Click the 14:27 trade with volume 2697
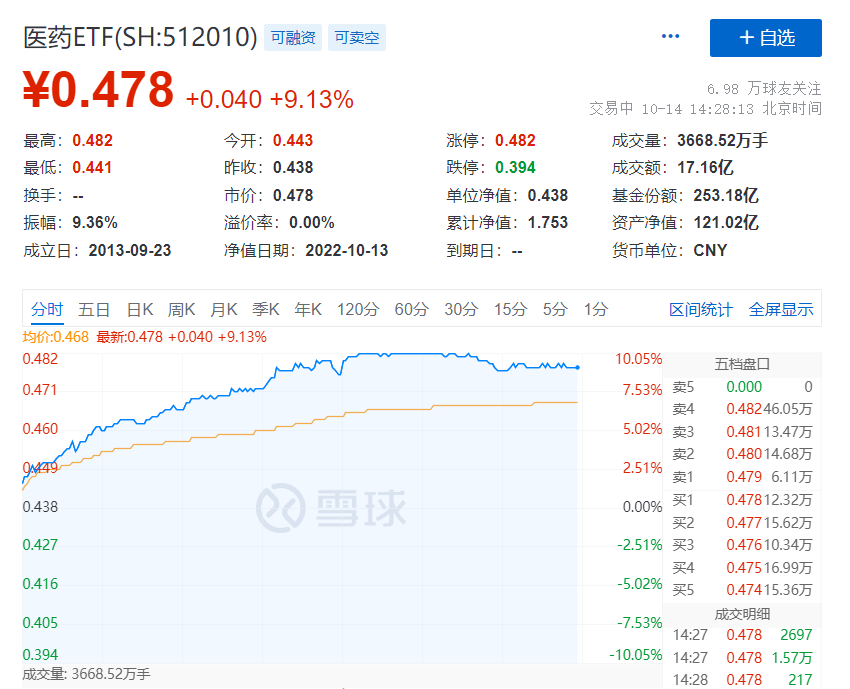Image resolution: width=850 pixels, height=689 pixels. coord(742,635)
